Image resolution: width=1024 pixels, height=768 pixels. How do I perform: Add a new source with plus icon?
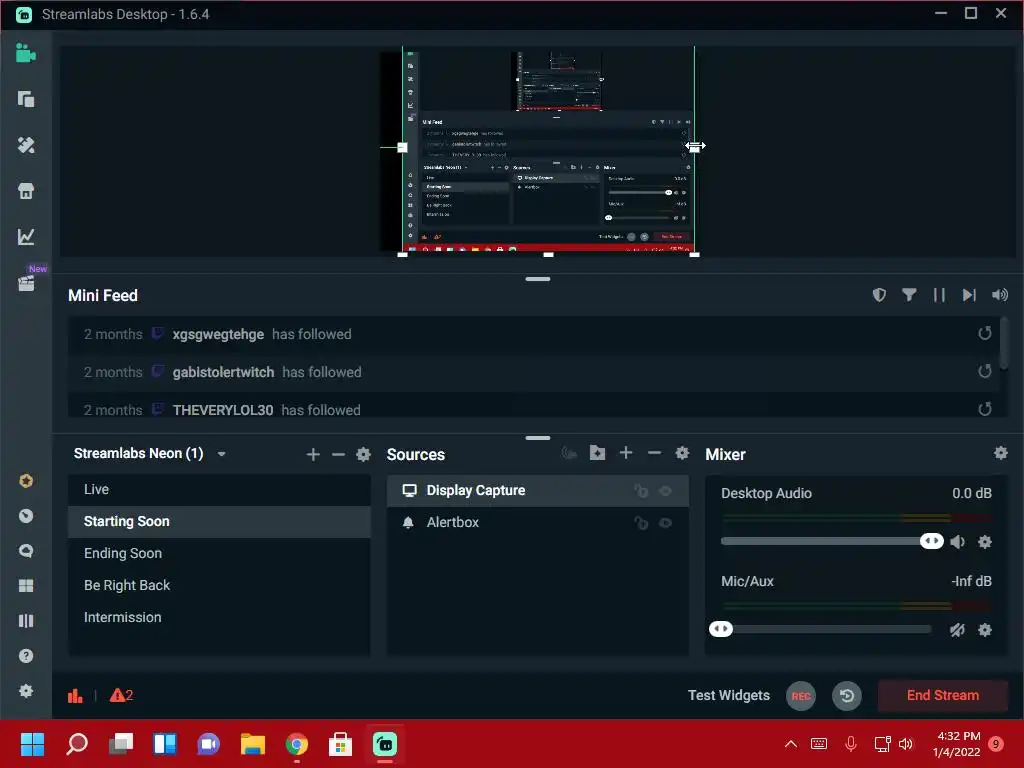click(626, 453)
